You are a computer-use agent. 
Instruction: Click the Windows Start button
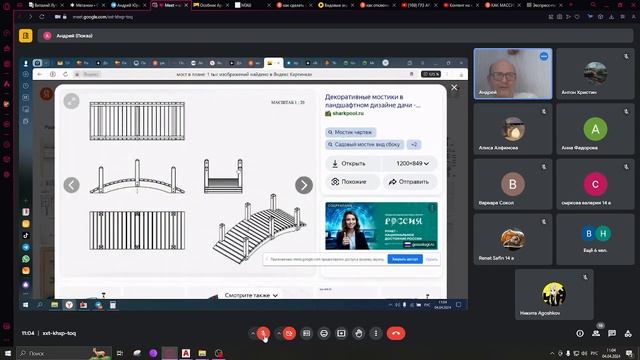coord(8,353)
